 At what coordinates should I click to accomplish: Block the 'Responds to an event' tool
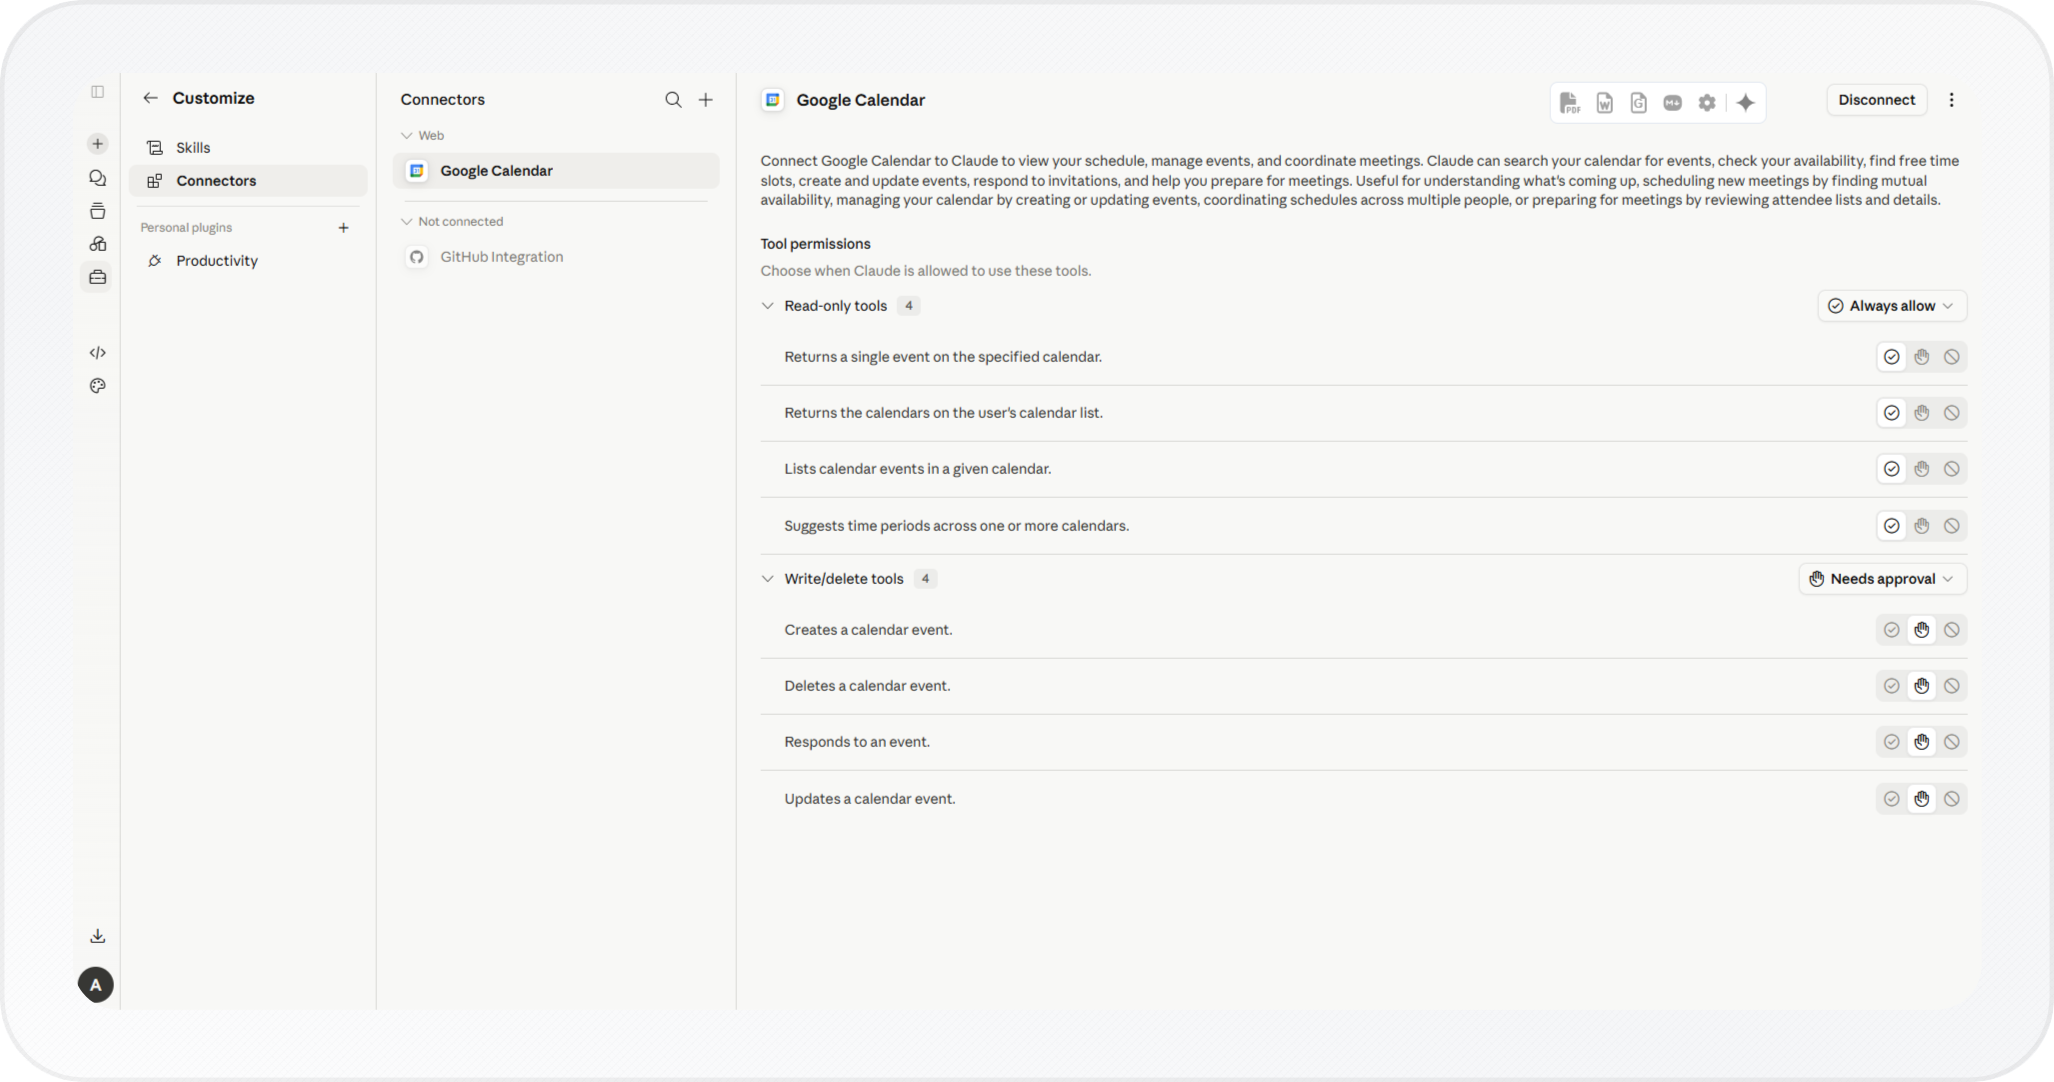coord(1951,742)
